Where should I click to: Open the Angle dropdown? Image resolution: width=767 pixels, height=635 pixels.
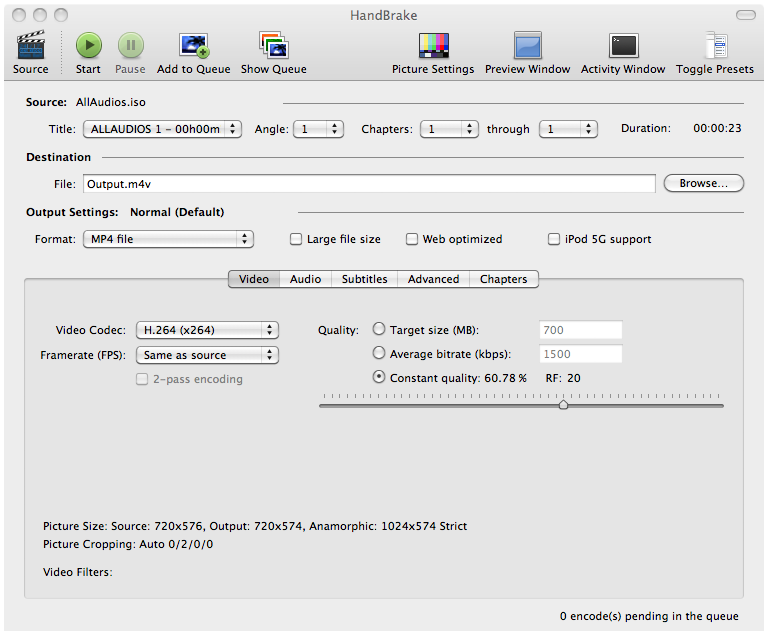pyautogui.click(x=318, y=129)
